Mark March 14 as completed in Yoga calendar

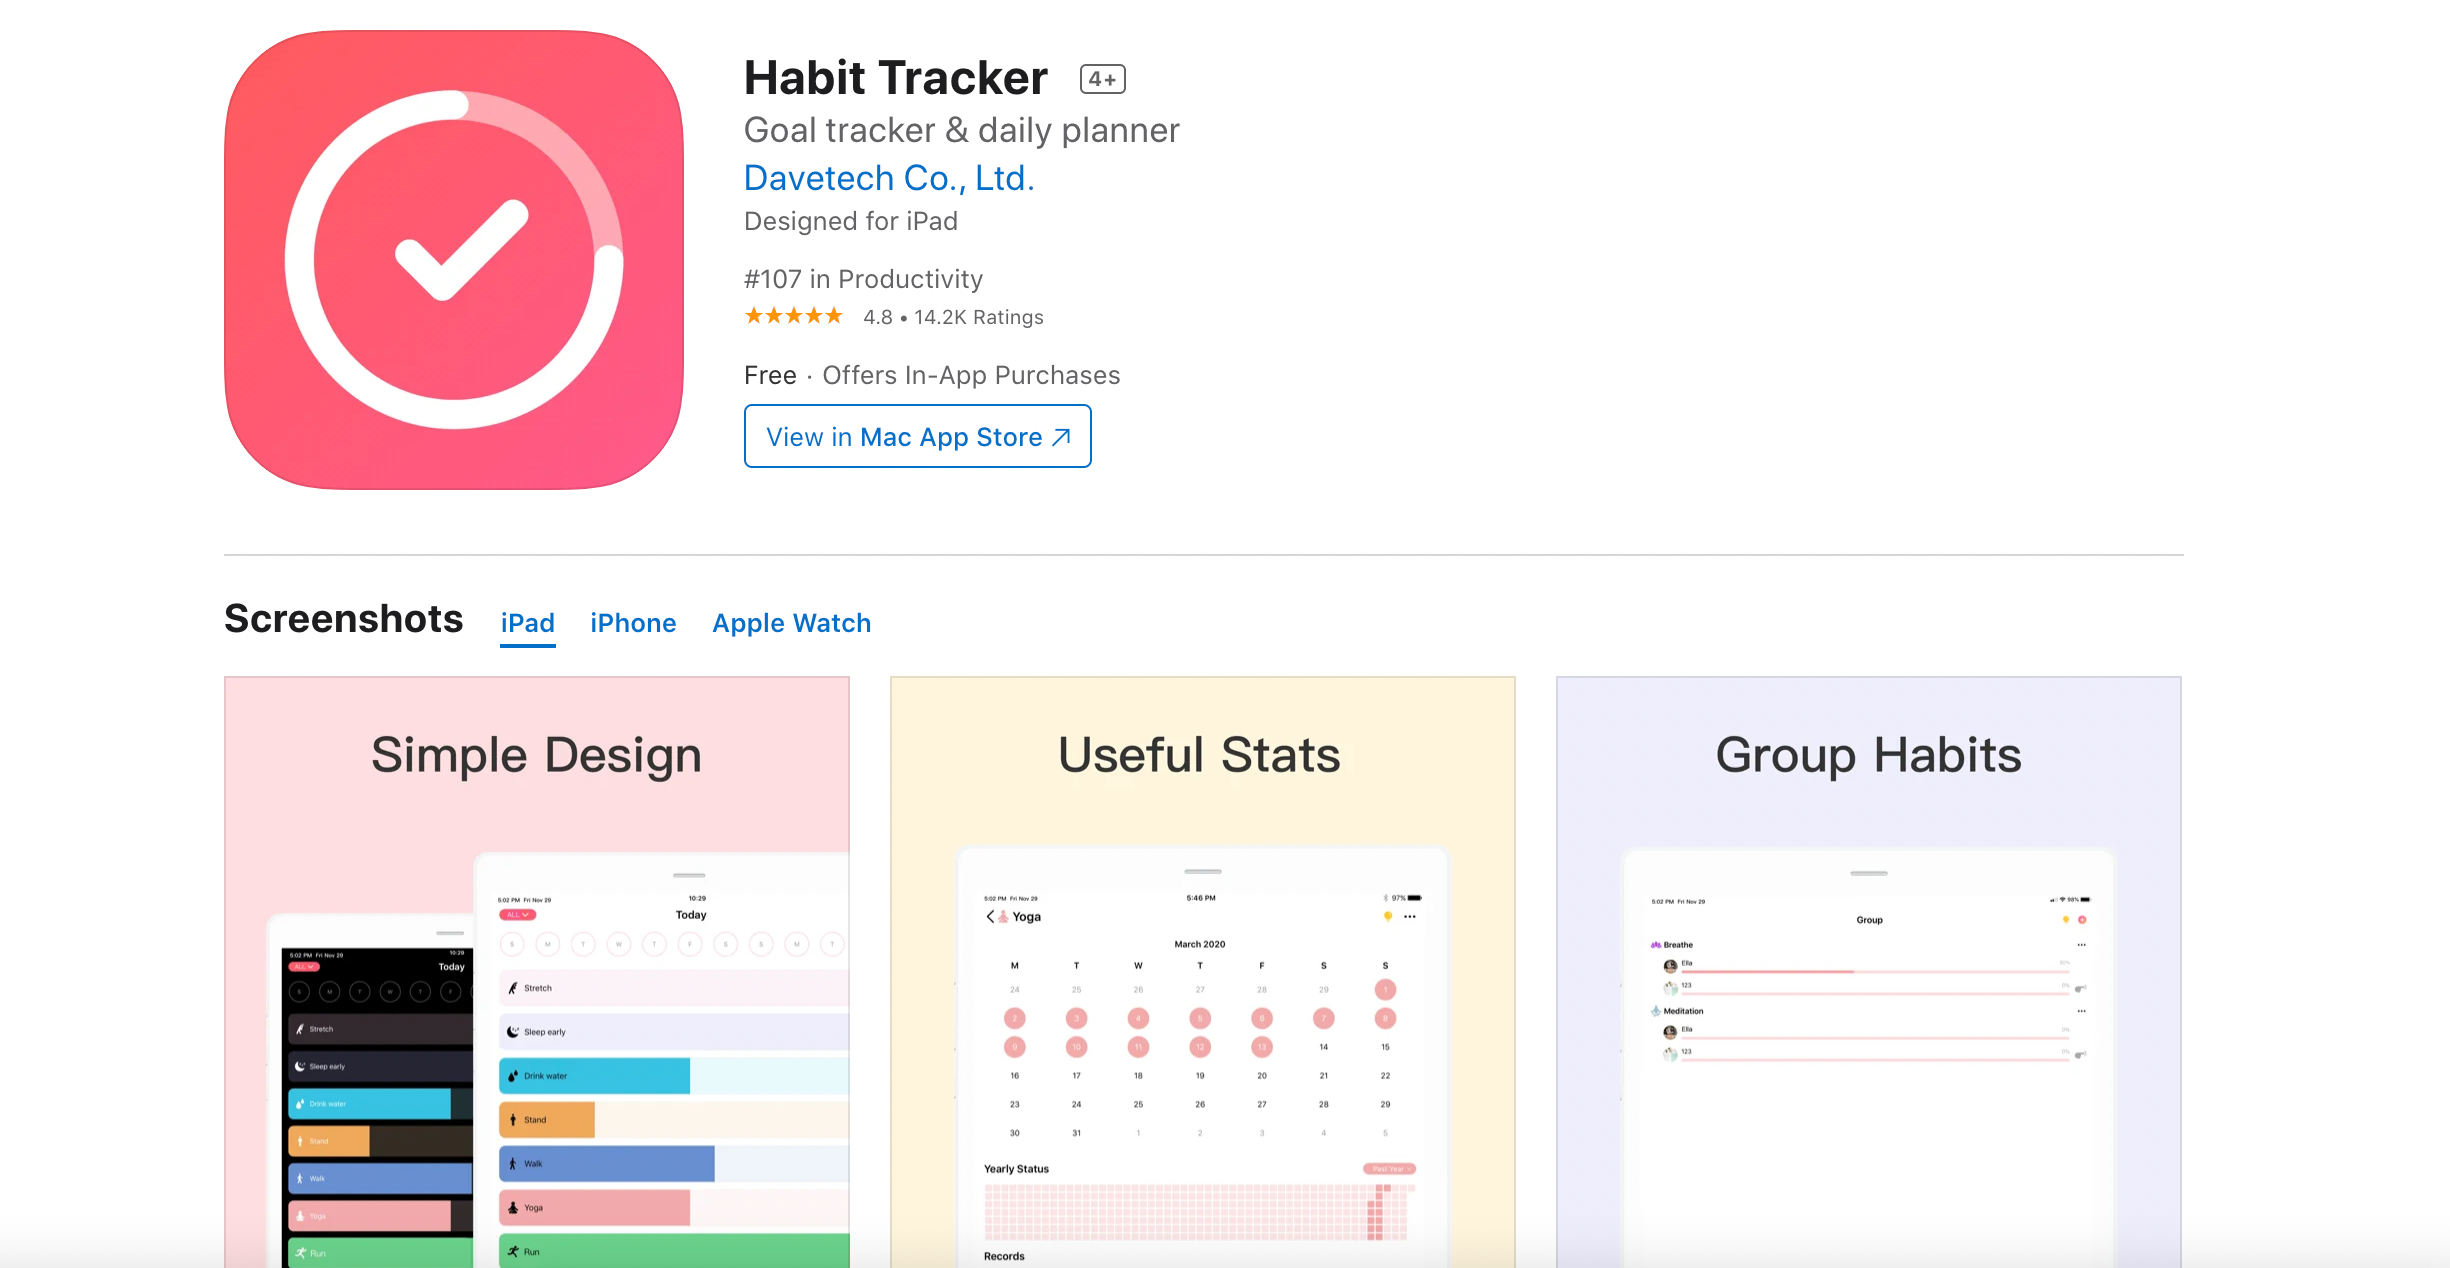[1324, 1046]
